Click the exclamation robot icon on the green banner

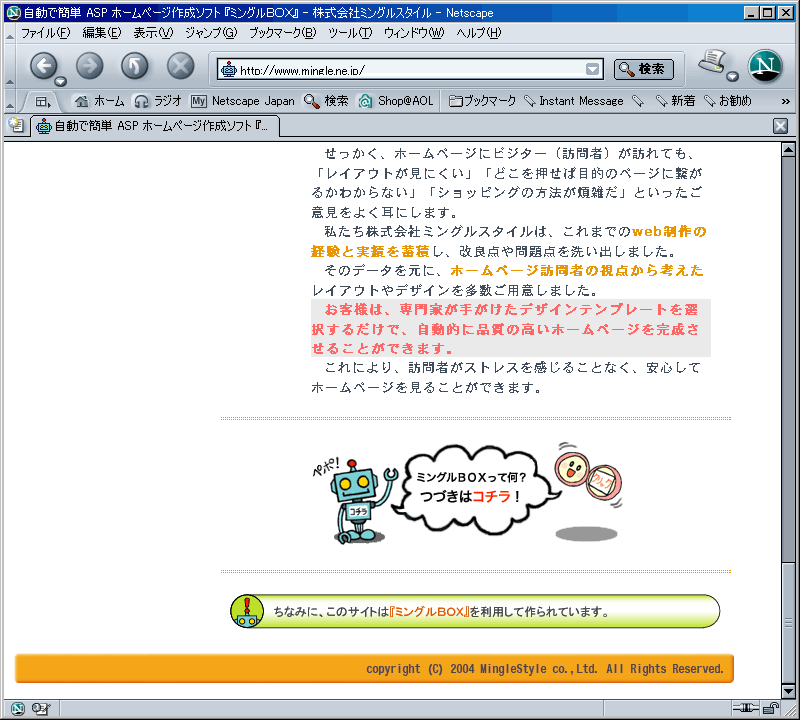click(x=247, y=611)
